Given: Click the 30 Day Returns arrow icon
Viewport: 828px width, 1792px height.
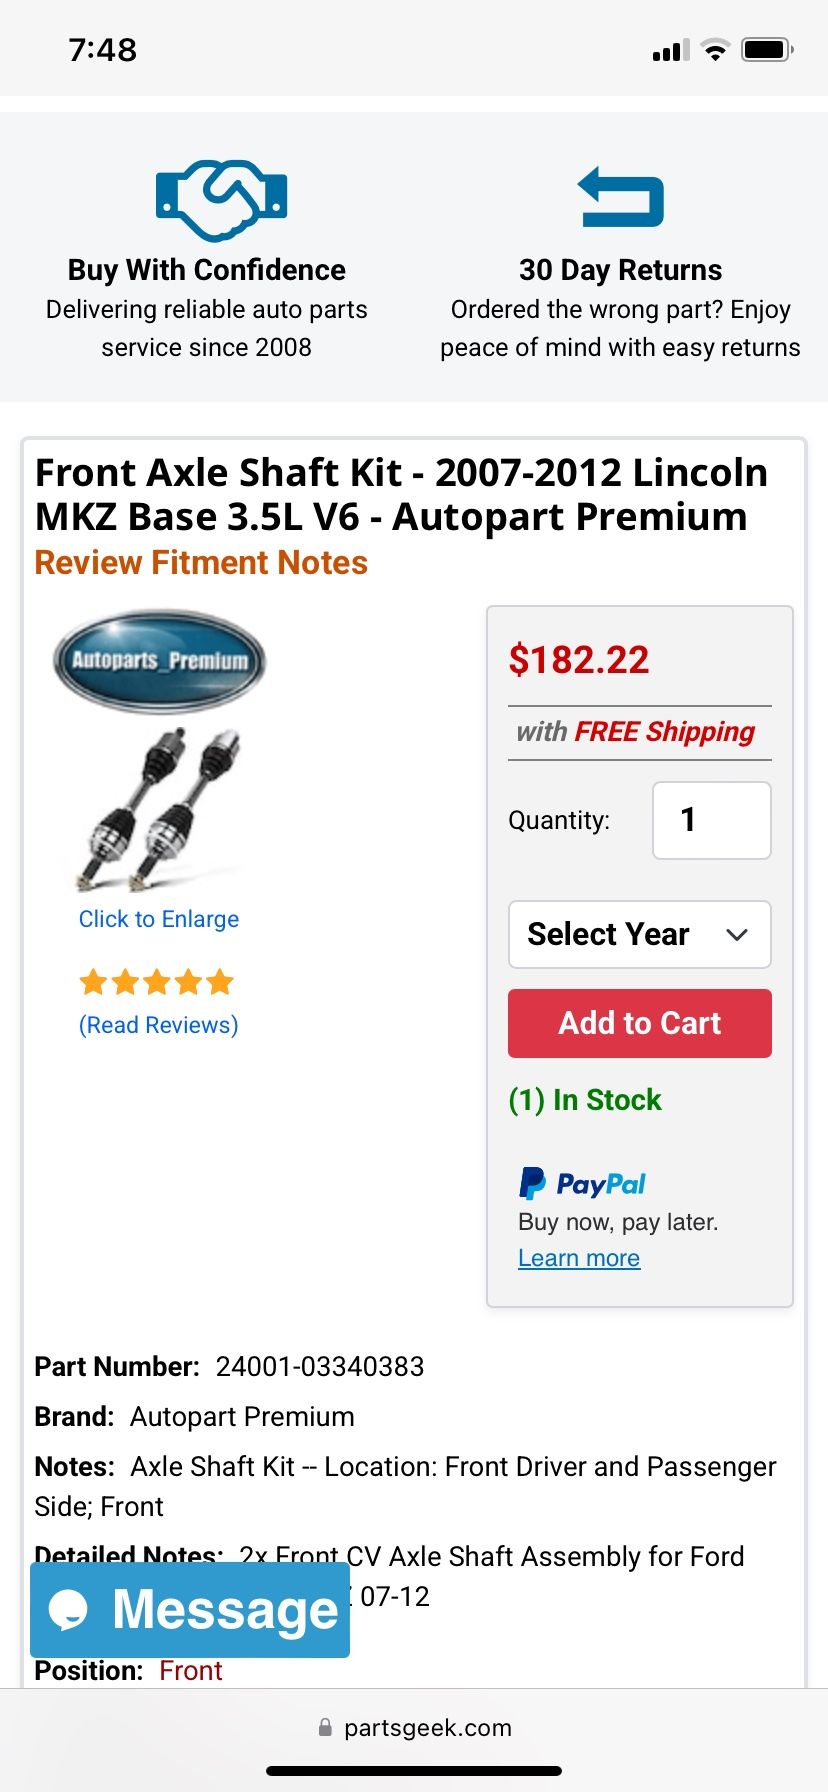Looking at the screenshot, I should (x=621, y=197).
